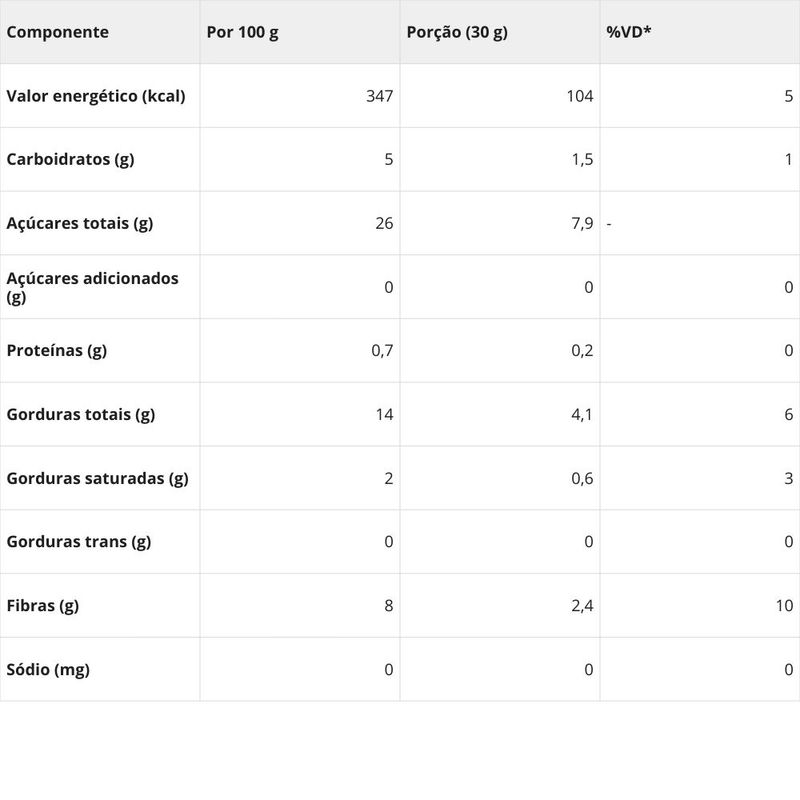Select the Gorduras saturadas (g) row label

[x=97, y=478]
